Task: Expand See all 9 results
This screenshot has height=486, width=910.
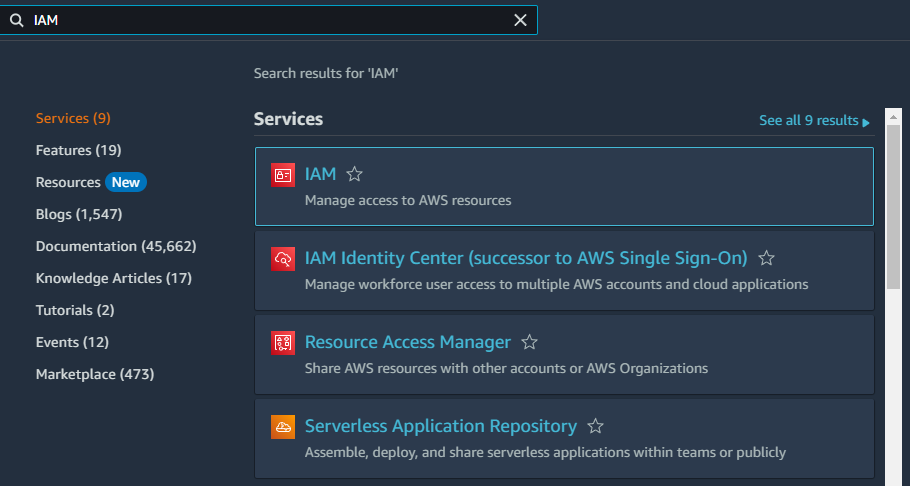Action: point(814,120)
